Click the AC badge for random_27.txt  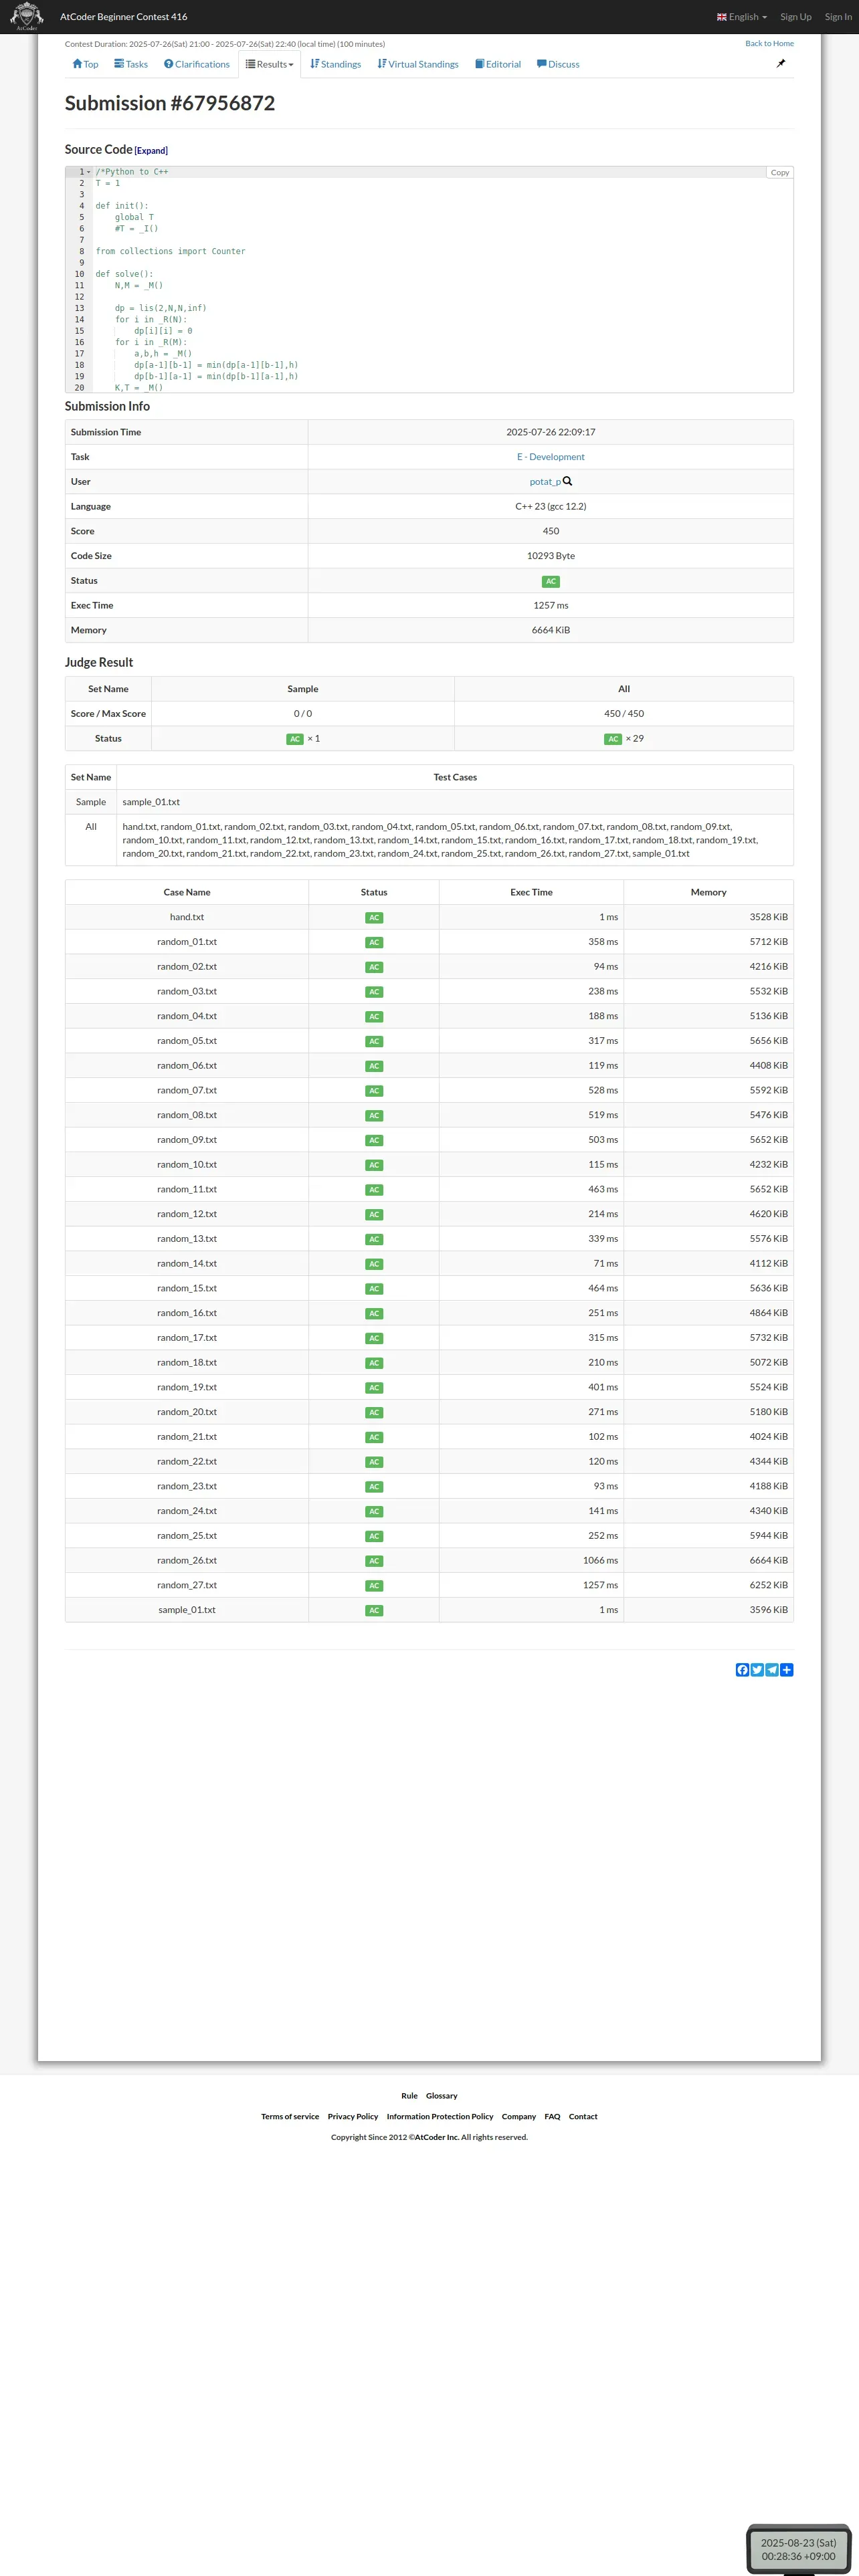coord(374,1586)
